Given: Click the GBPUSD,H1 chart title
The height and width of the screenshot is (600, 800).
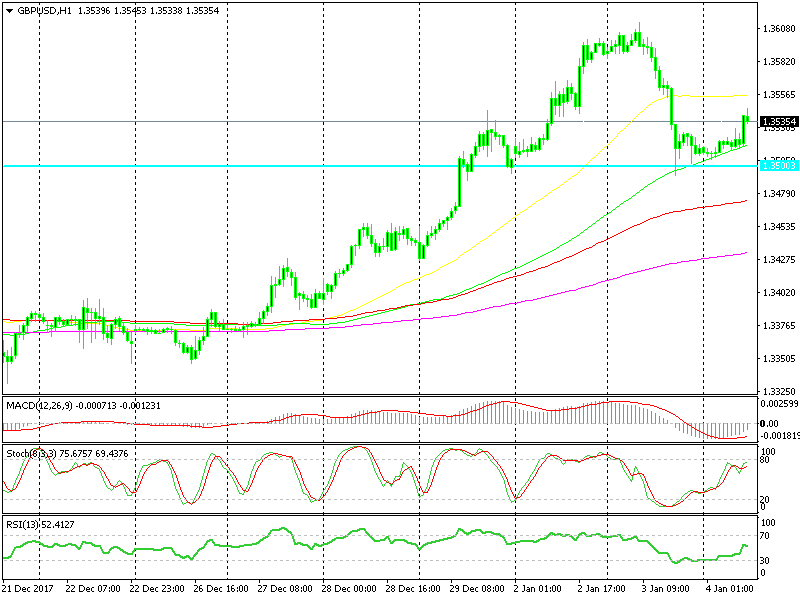Looking at the screenshot, I should [44, 11].
